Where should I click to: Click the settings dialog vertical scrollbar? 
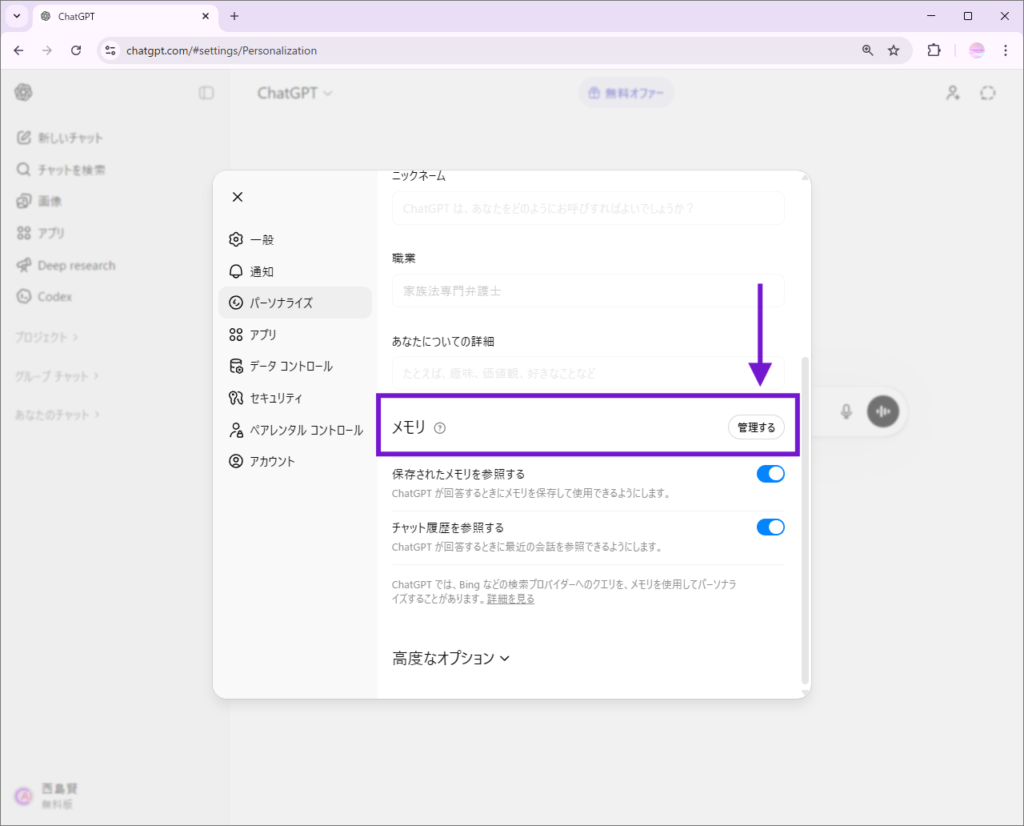coord(806,520)
